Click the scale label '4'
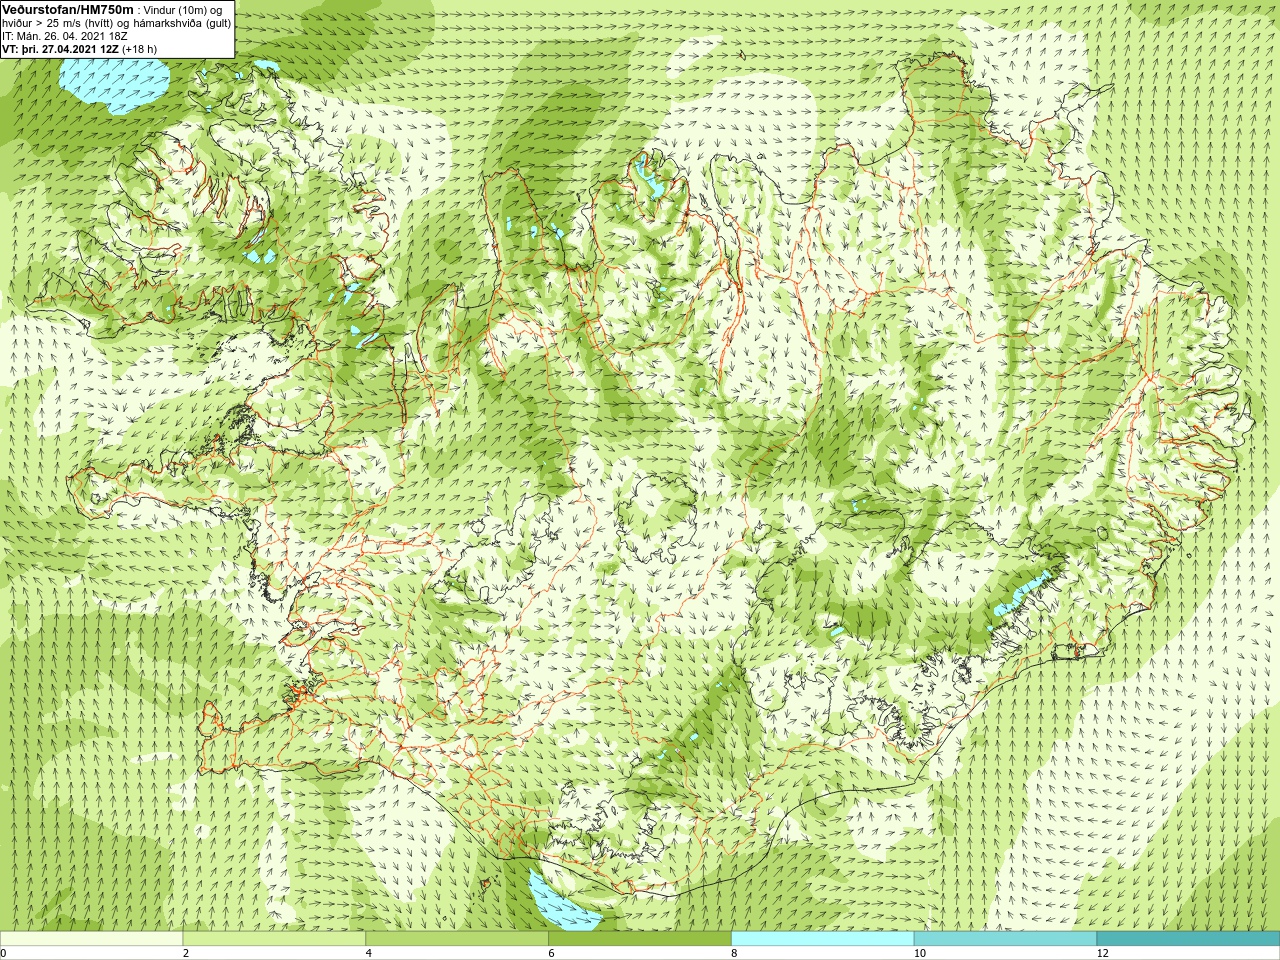The width and height of the screenshot is (1280, 960). [369, 953]
